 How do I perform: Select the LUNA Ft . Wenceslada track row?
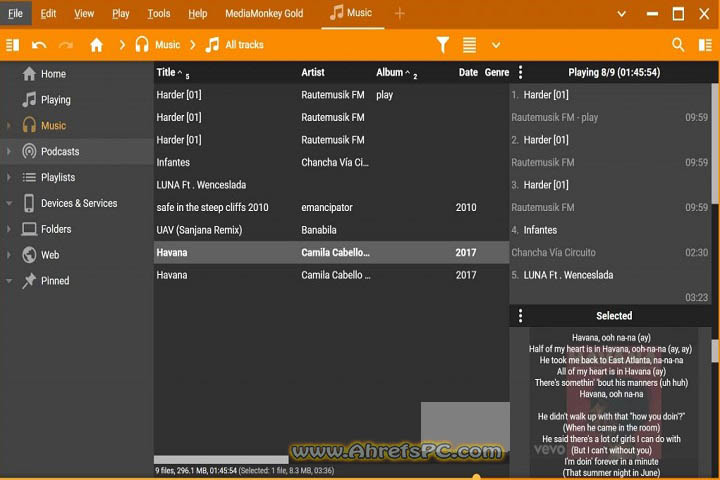click(331, 185)
